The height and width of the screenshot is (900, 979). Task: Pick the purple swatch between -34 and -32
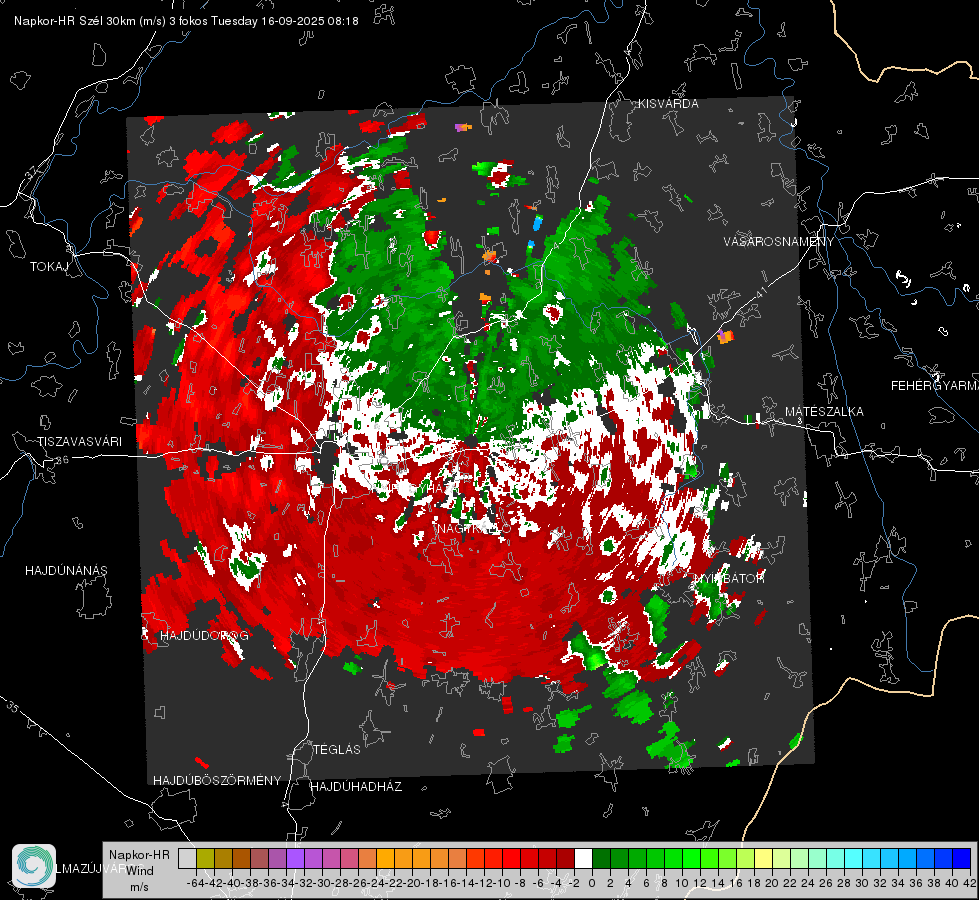295,858
